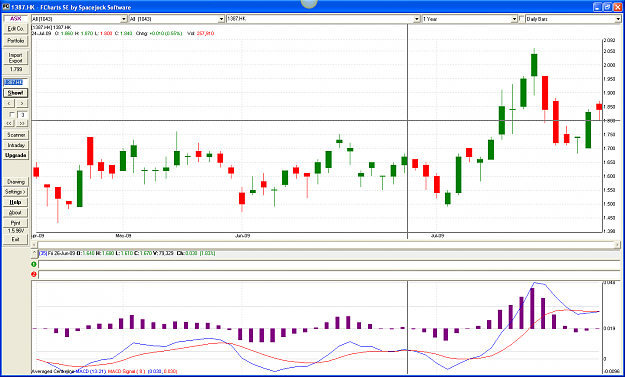Viewport: 625px width, 377px height.
Task: Click the Intraday button
Action: [16, 145]
